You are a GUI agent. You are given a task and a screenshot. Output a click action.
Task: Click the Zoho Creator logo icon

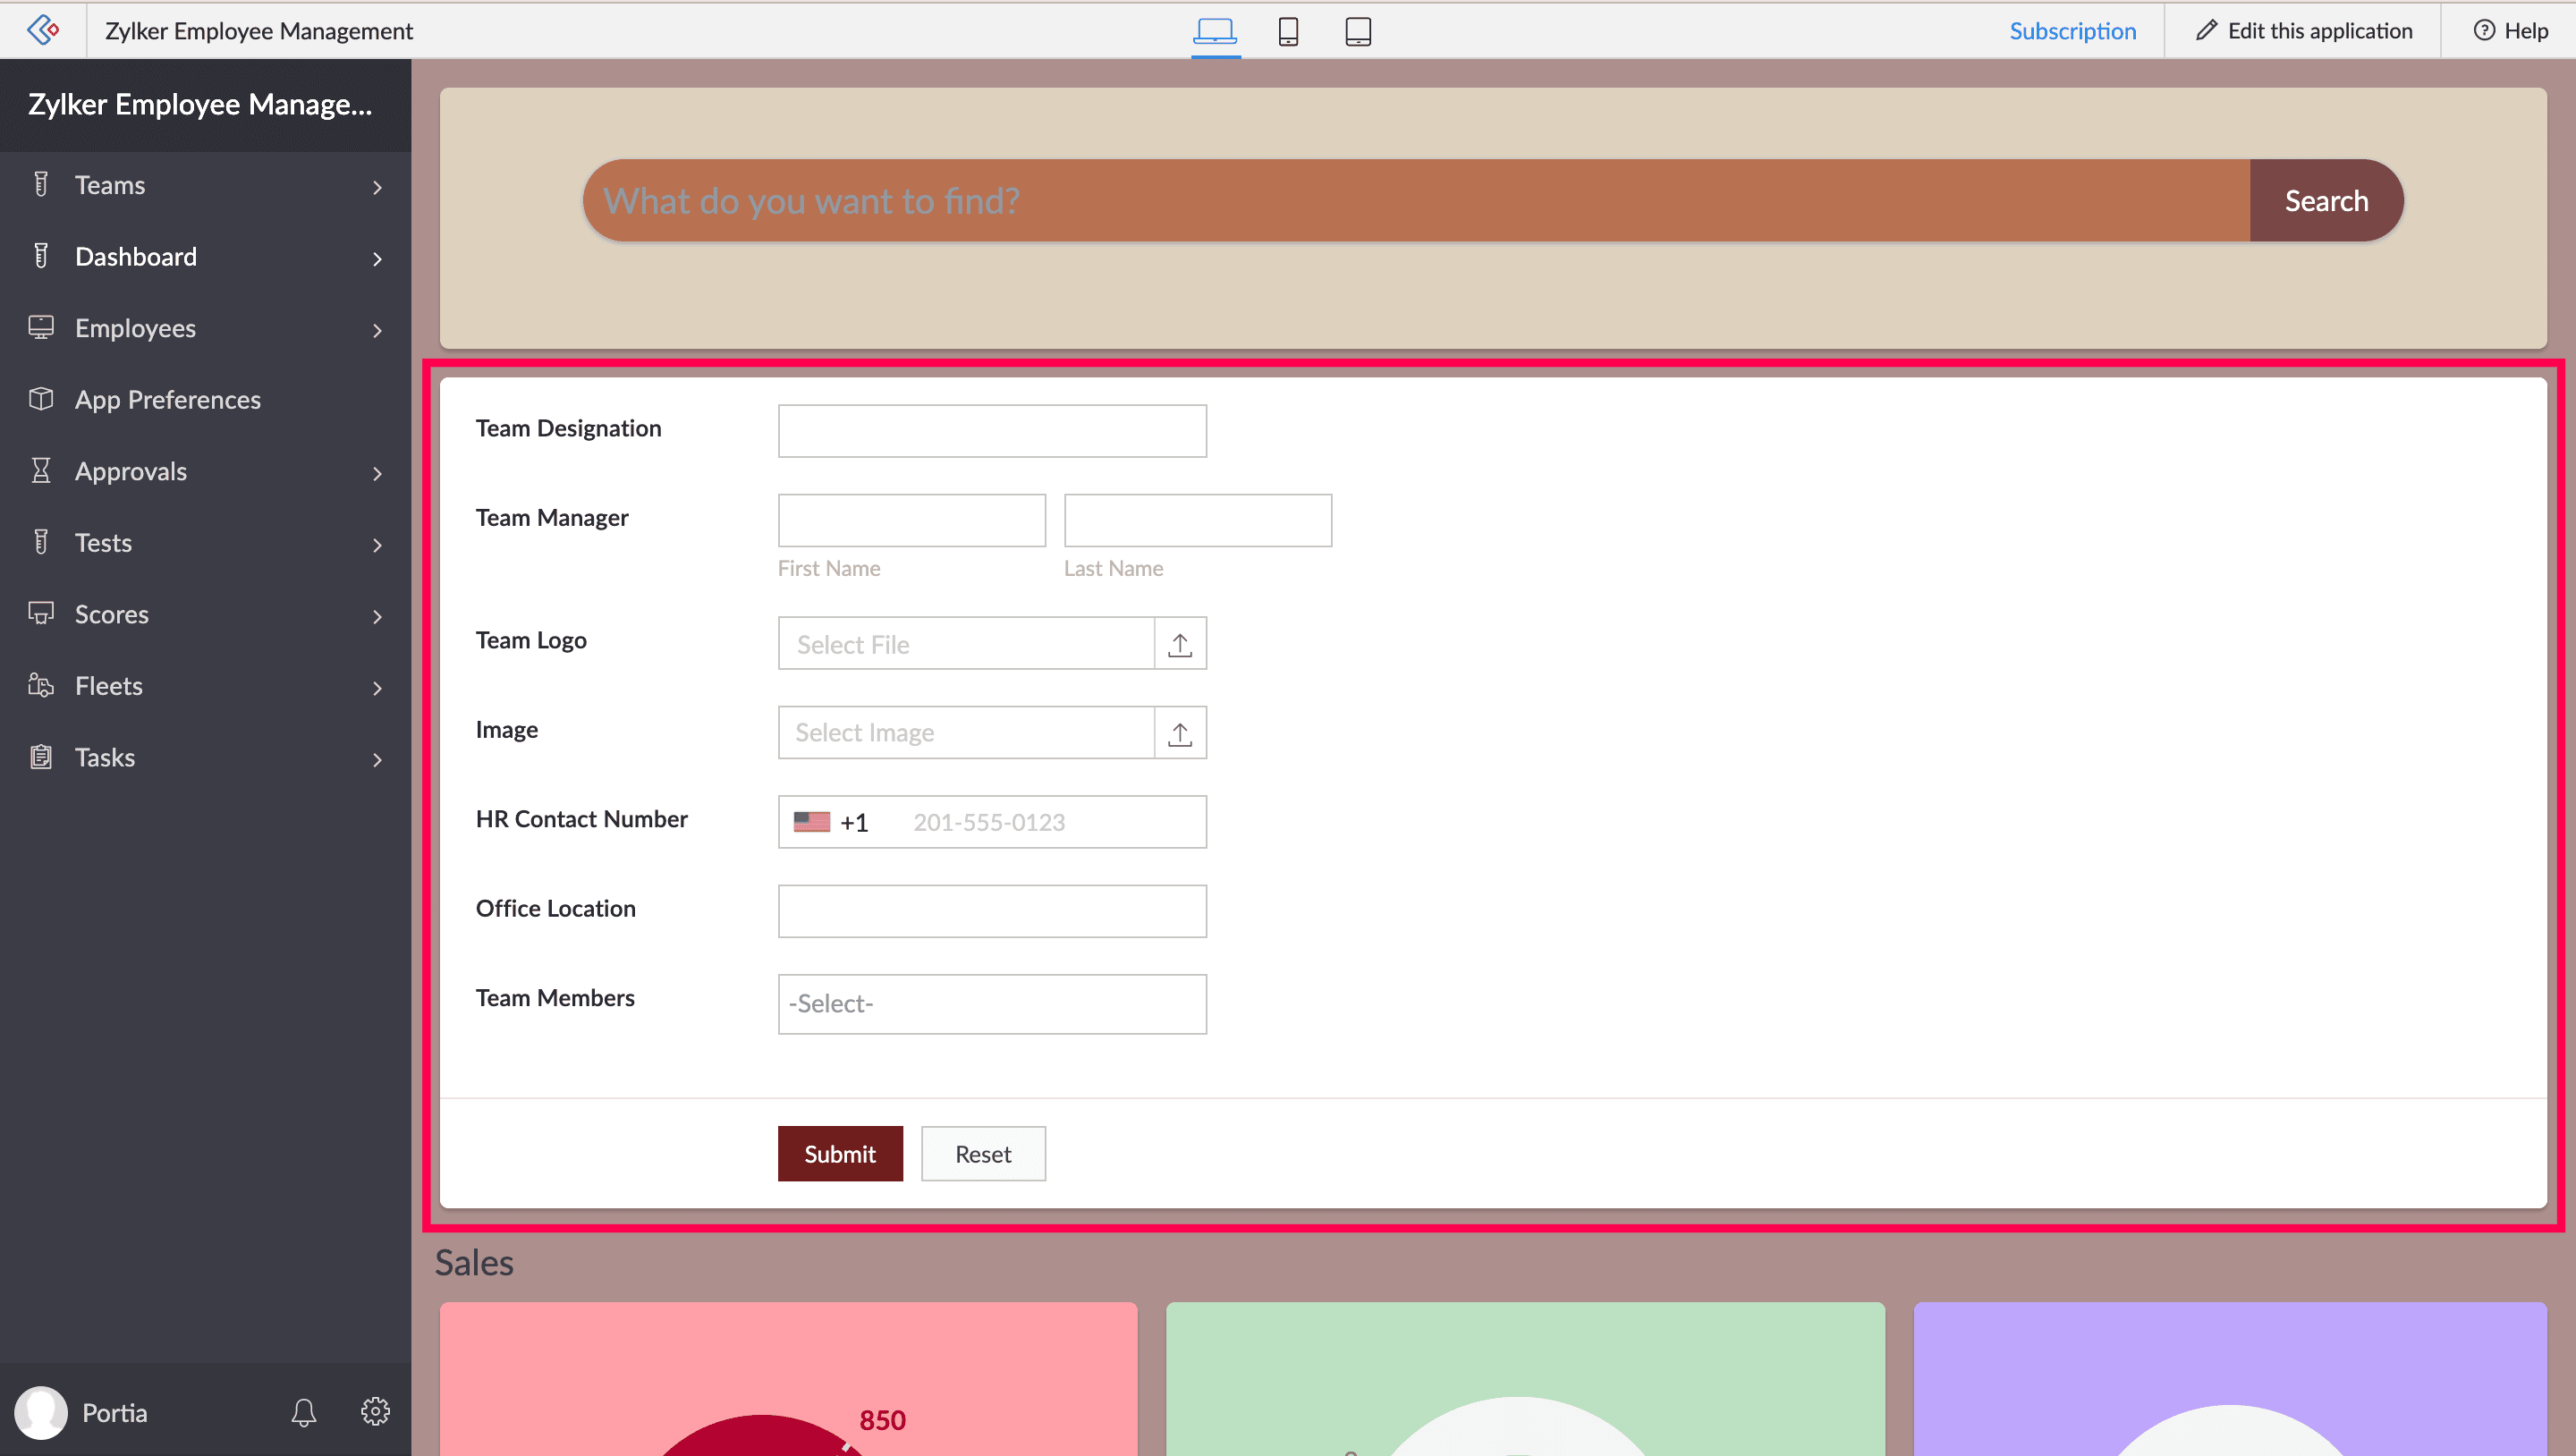(43, 30)
